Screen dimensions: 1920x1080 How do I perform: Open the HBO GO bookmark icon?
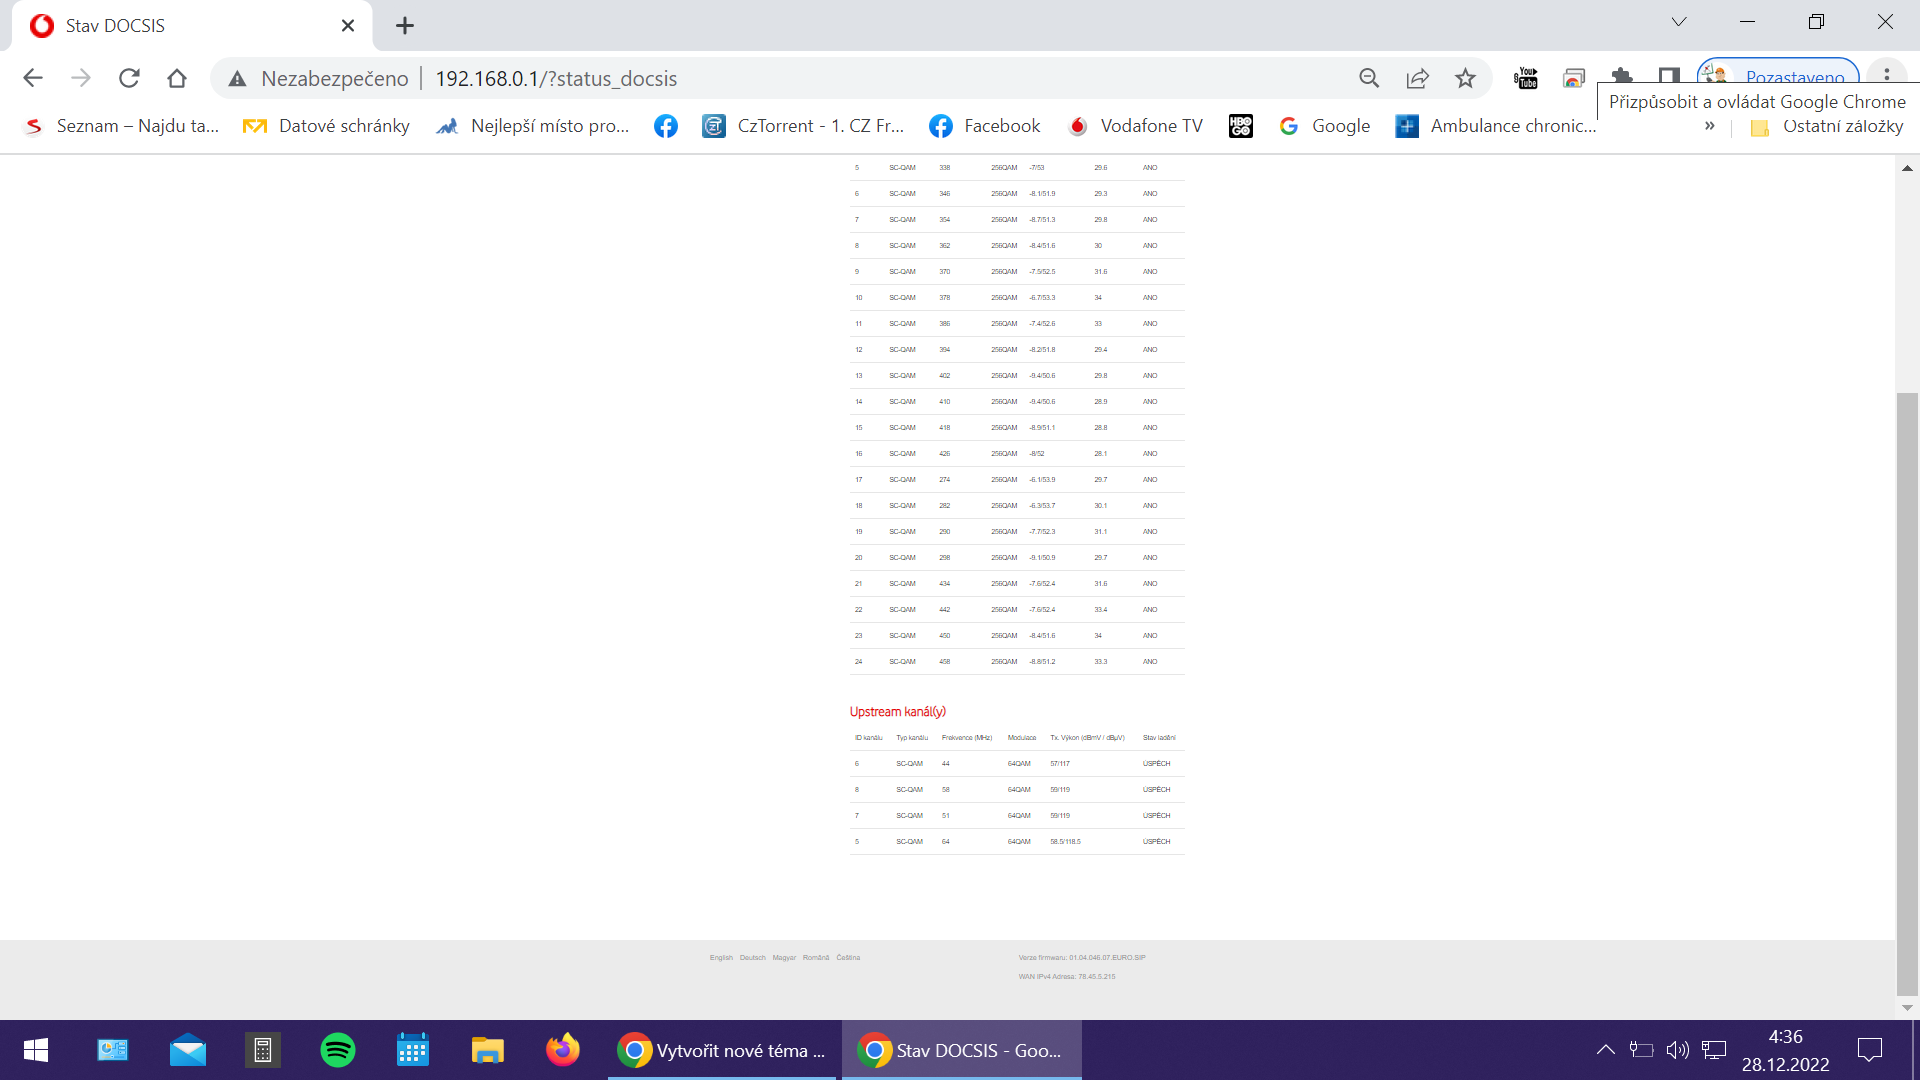(1240, 126)
